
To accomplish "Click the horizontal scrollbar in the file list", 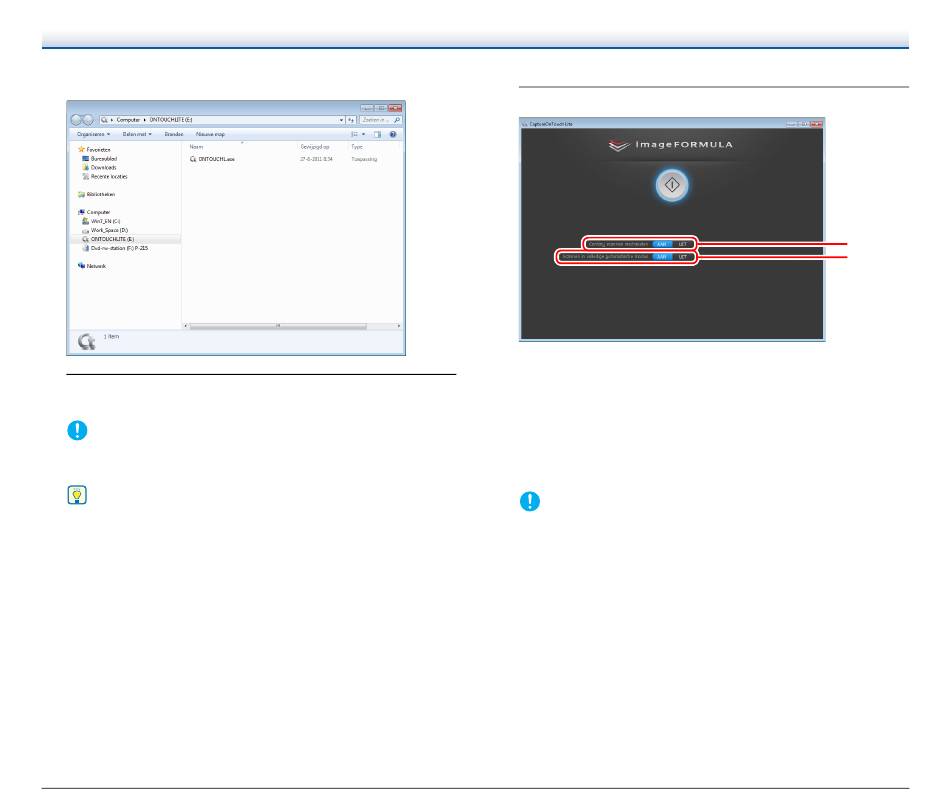I will pyautogui.click(x=278, y=327).
